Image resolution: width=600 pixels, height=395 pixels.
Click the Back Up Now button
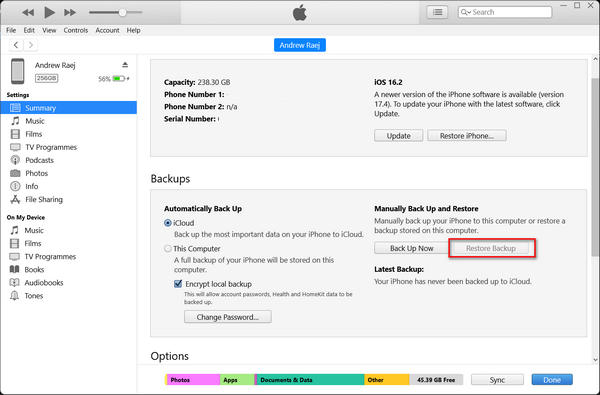coord(411,248)
